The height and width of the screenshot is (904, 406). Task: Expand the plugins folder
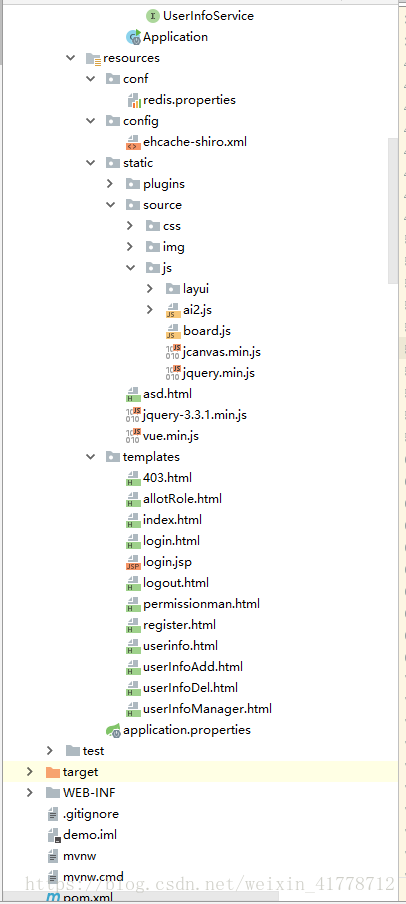[x=111, y=184]
